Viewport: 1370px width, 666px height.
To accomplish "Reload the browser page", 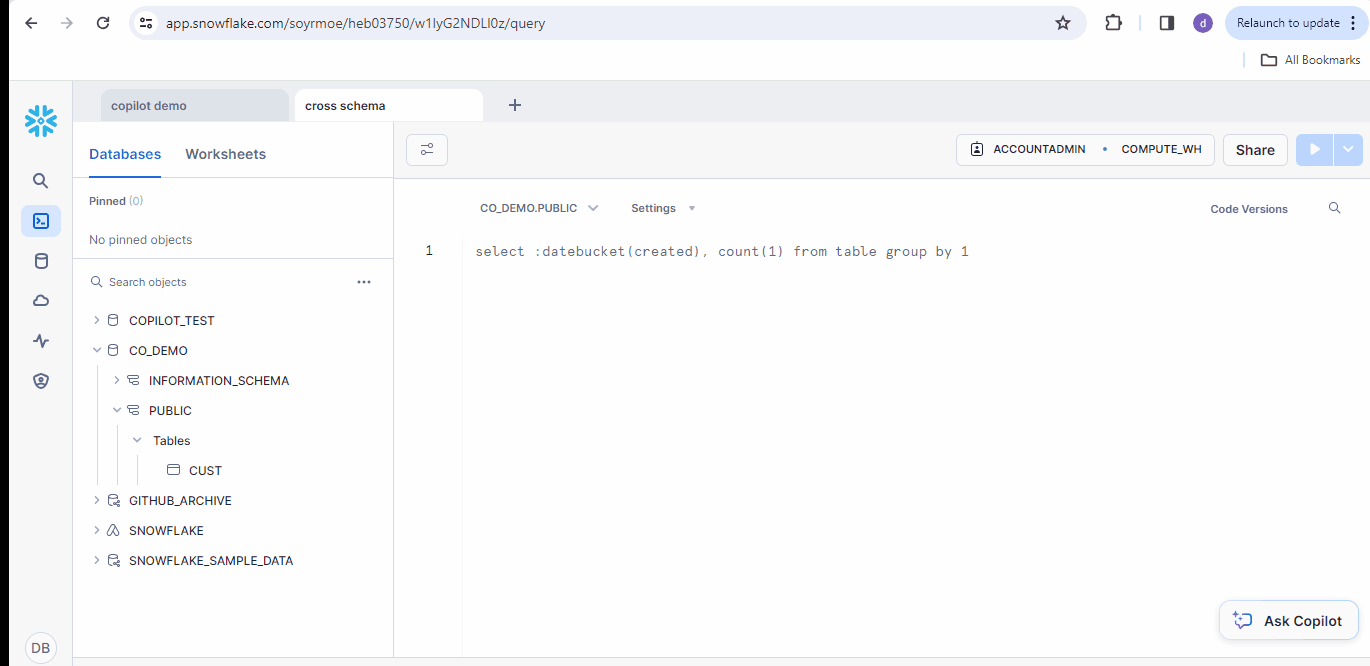I will [102, 23].
